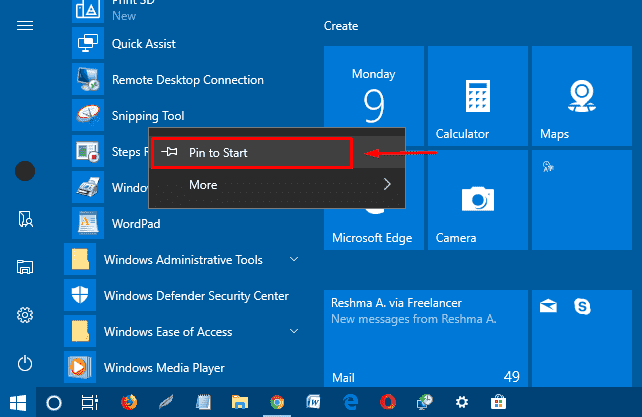Open the Mail tile with 49 messages

pyautogui.click(x=426, y=338)
